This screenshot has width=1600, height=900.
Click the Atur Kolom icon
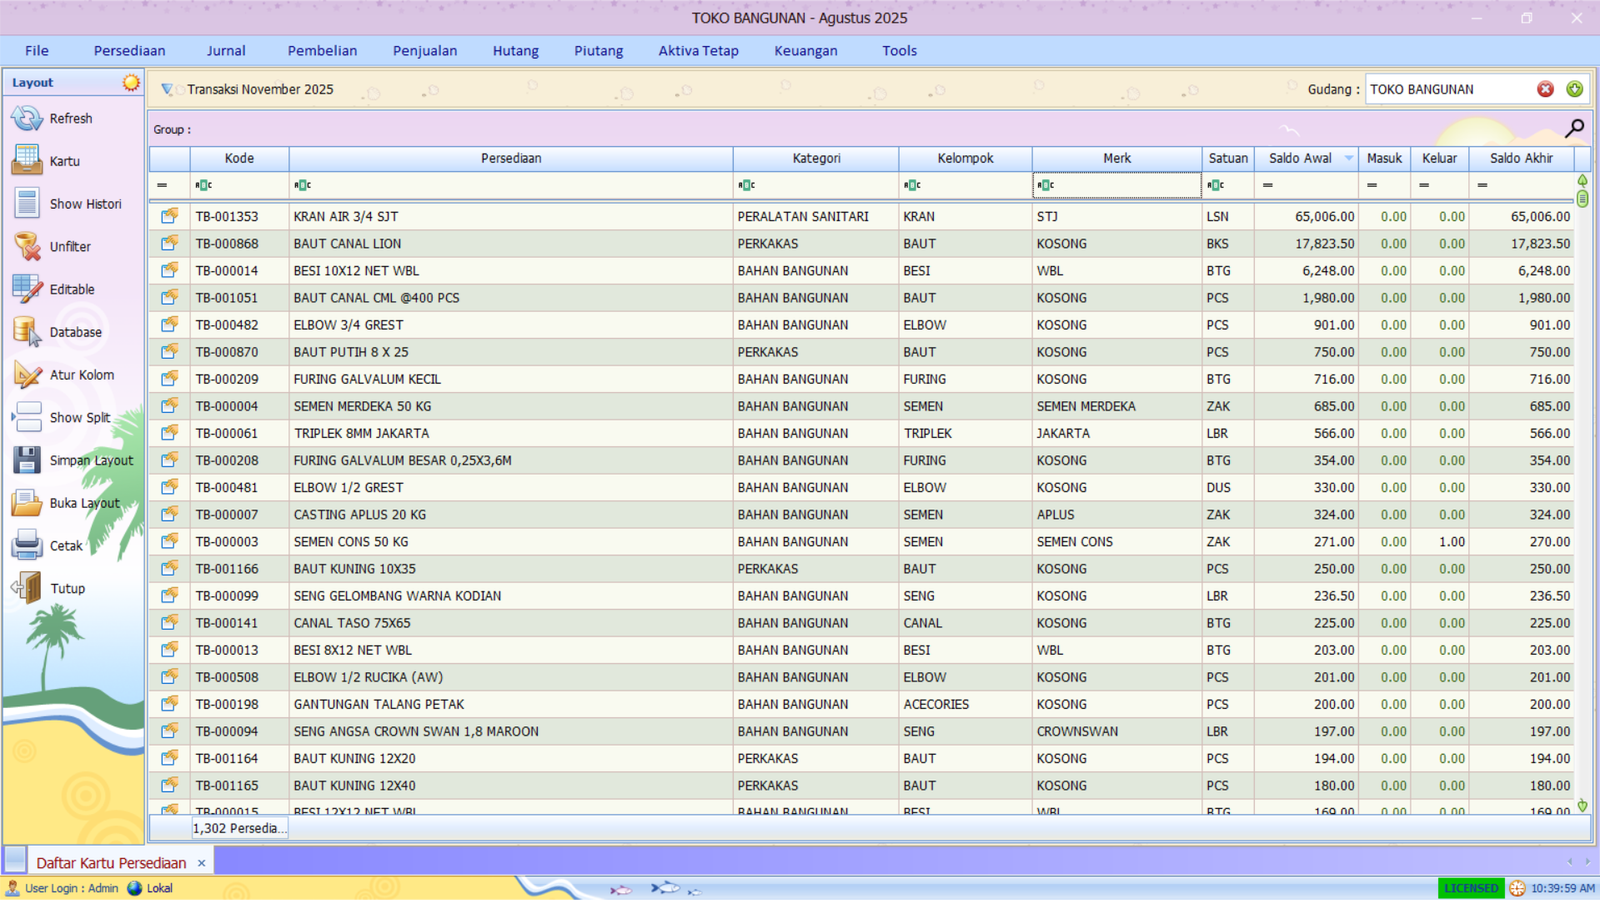(x=27, y=375)
